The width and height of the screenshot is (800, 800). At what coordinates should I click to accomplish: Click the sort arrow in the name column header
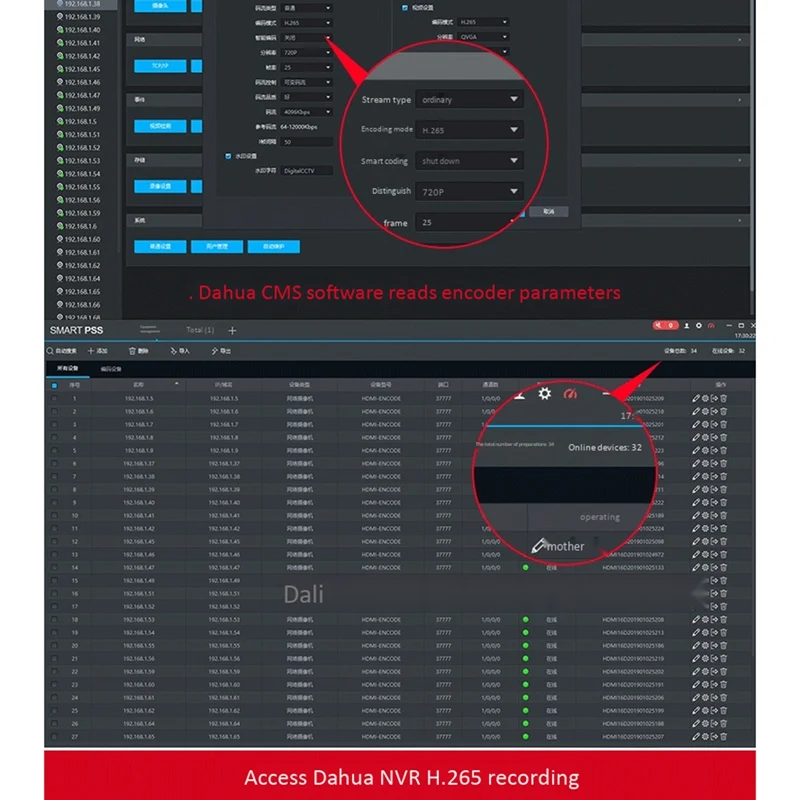[x=177, y=384]
